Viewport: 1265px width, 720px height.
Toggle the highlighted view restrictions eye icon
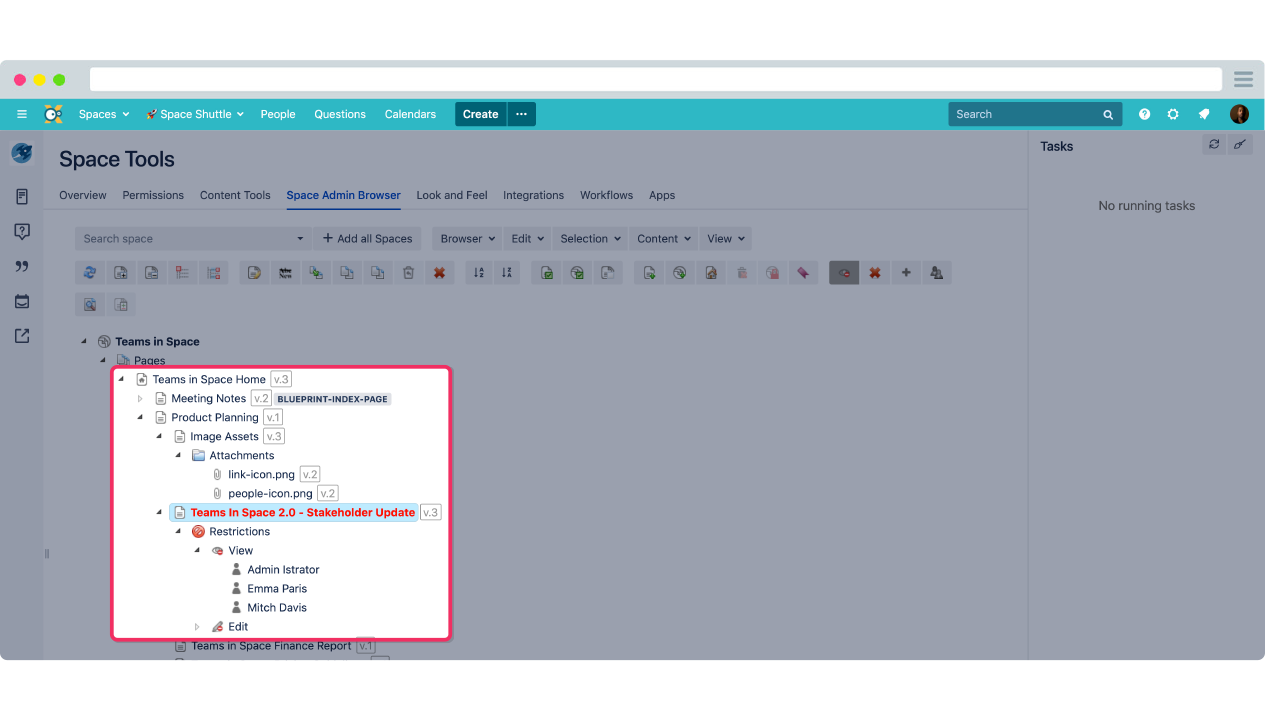(x=843, y=272)
